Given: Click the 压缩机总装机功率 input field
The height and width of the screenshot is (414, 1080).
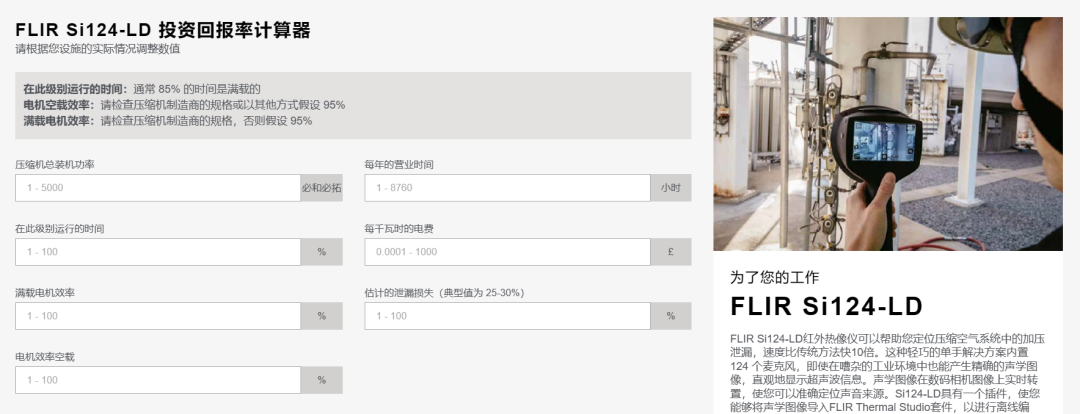Looking at the screenshot, I should (x=158, y=188).
